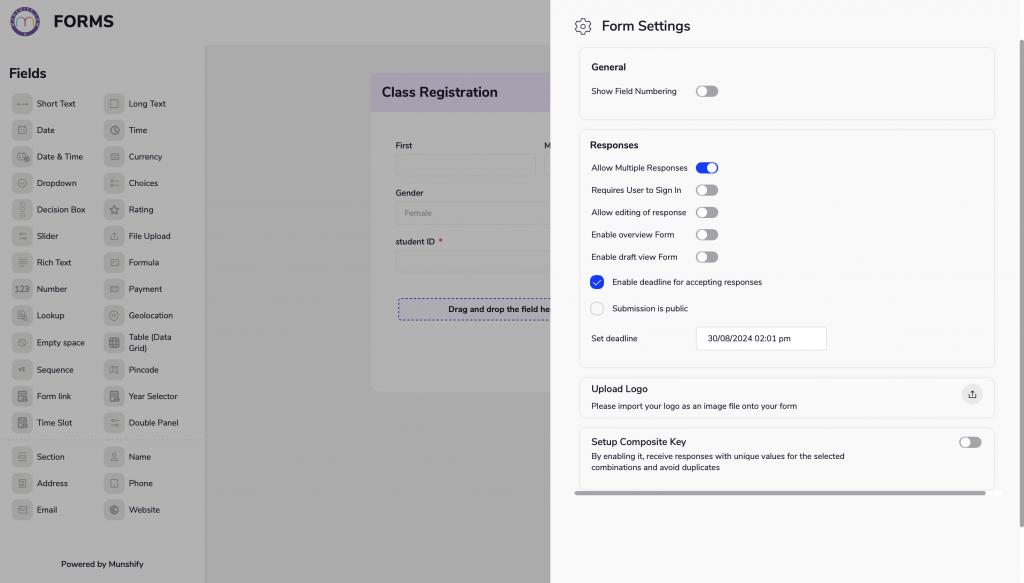Select the Dropdown field type

click(x=22, y=183)
